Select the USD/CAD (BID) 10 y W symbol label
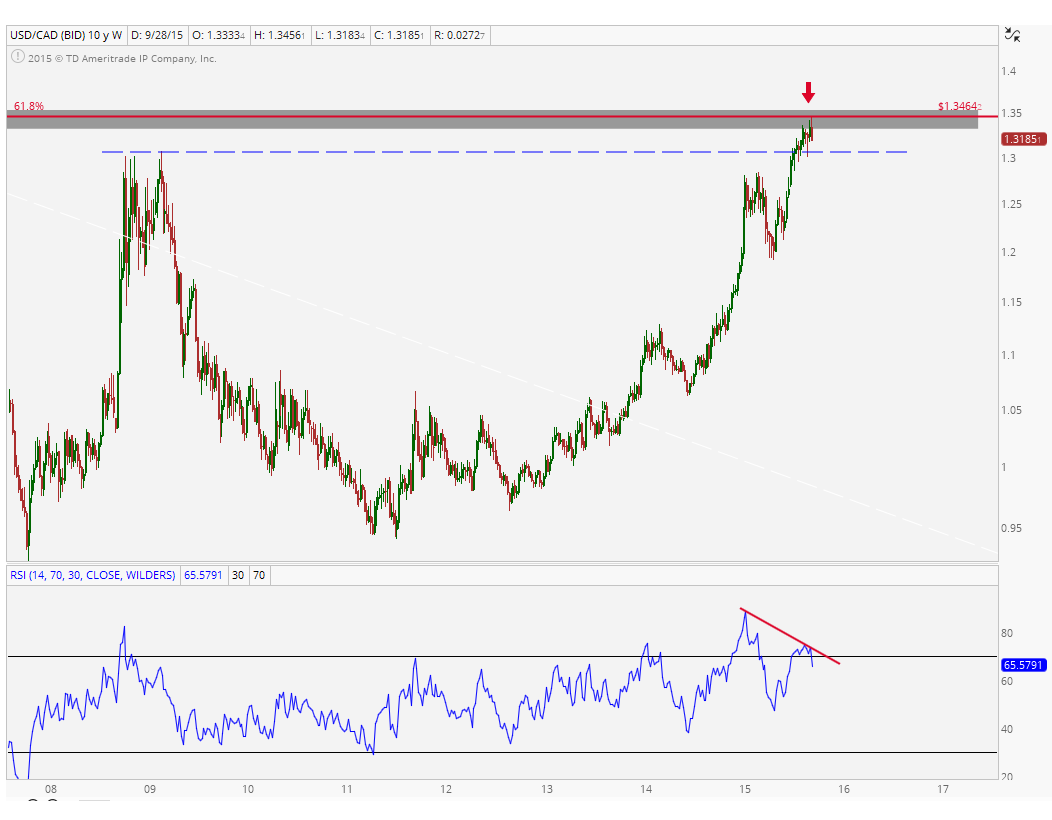This screenshot has width=1052, height=820. (66, 35)
